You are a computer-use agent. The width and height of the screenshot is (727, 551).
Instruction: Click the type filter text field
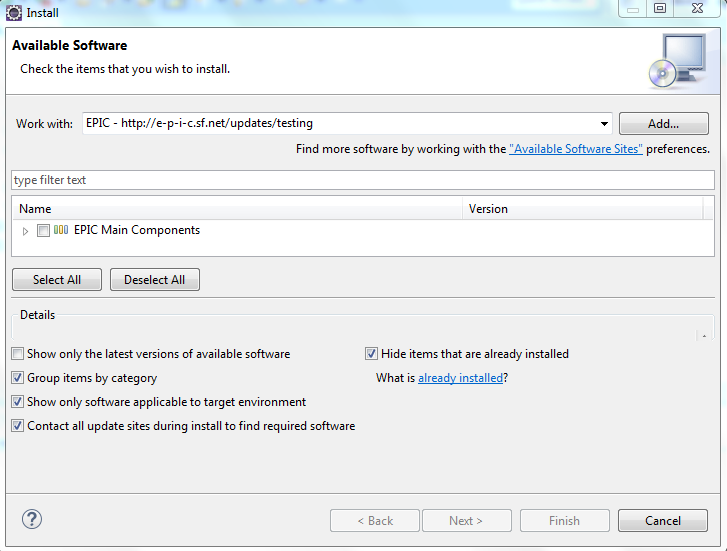click(363, 180)
